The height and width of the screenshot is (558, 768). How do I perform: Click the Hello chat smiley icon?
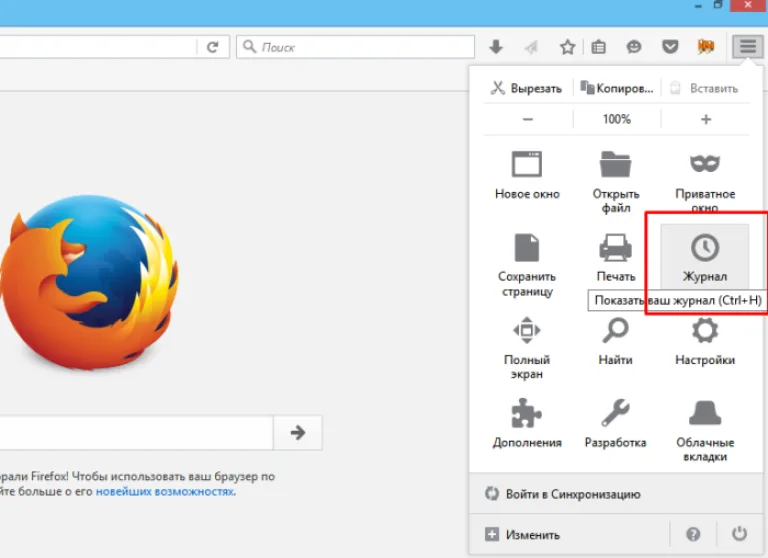coord(634,47)
